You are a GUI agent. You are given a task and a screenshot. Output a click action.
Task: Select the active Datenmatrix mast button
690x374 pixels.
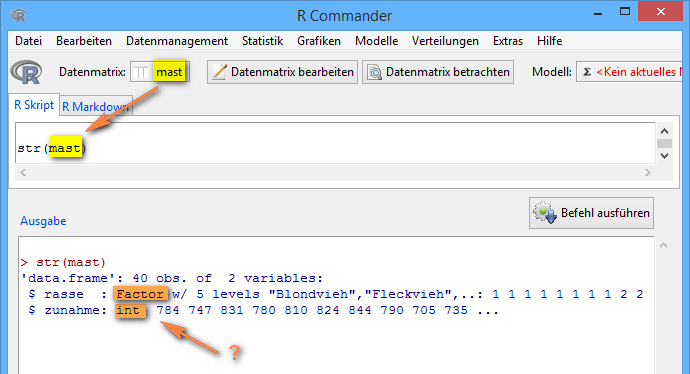pos(160,72)
